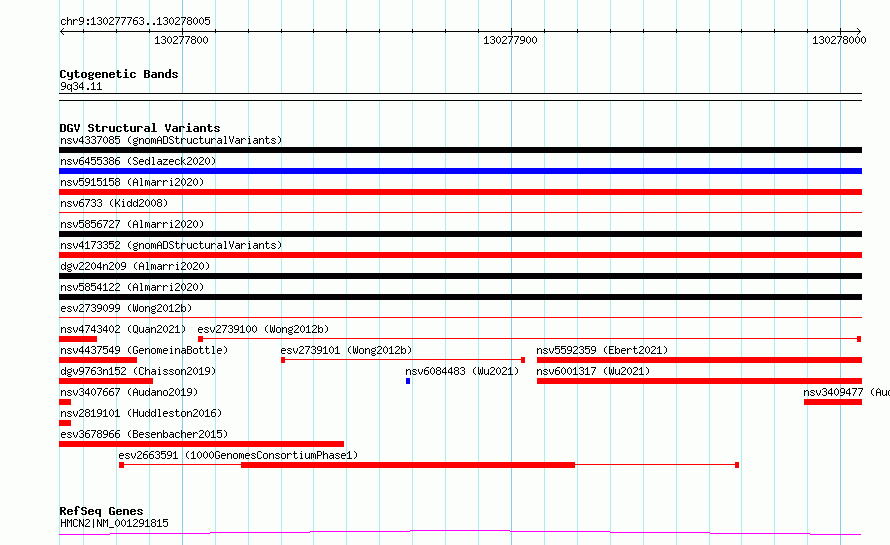
Task: Click nsv4743402 Quan2021 variant label
Action: [123, 329]
